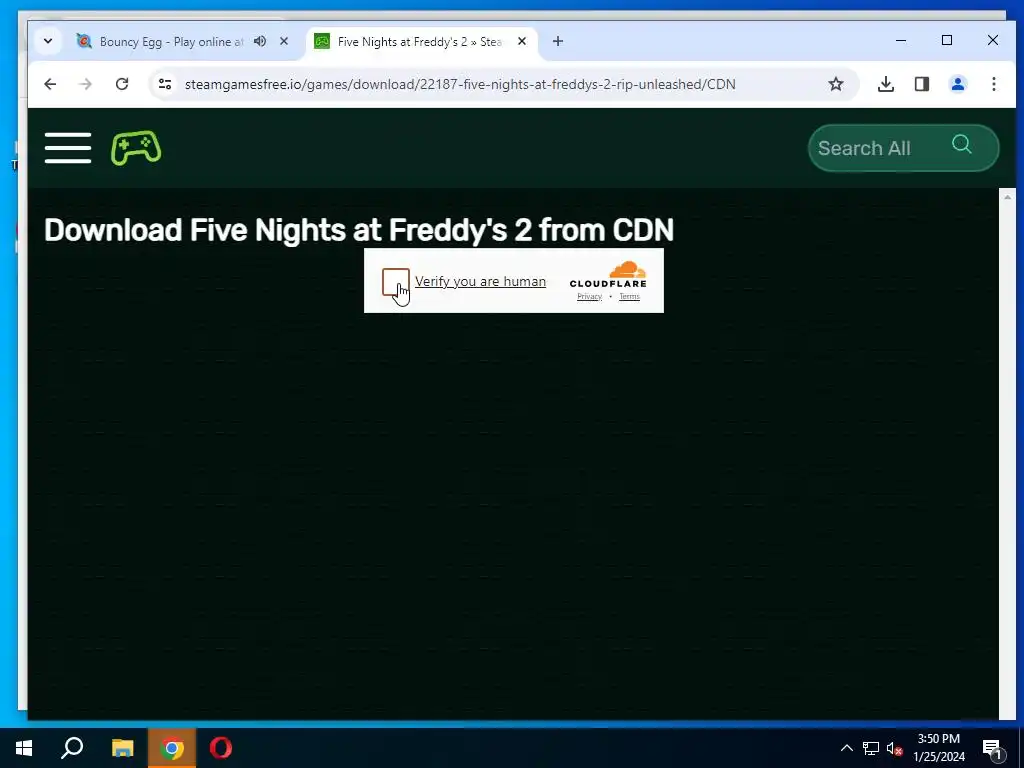Screen dimensions: 1024x768
Task: Open the Chrome three-dot menu
Action: [x=994, y=84]
